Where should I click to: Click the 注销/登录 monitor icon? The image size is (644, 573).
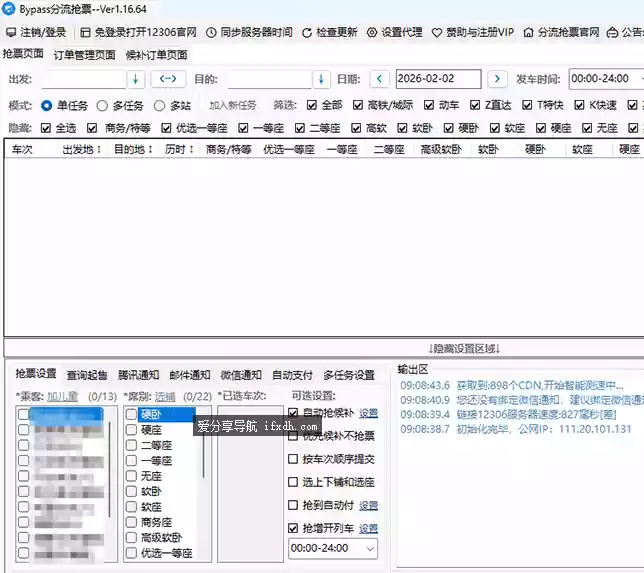pyautogui.click(x=11, y=32)
